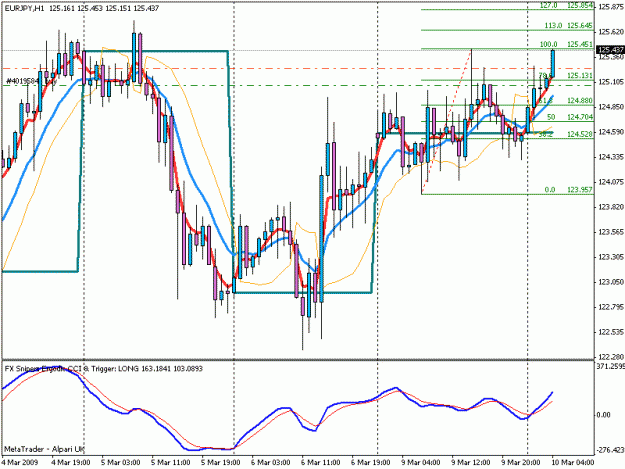Screen dimensions: 625x469
Task: Click time axis label 6 Mar 19:00
Action: 371,463
